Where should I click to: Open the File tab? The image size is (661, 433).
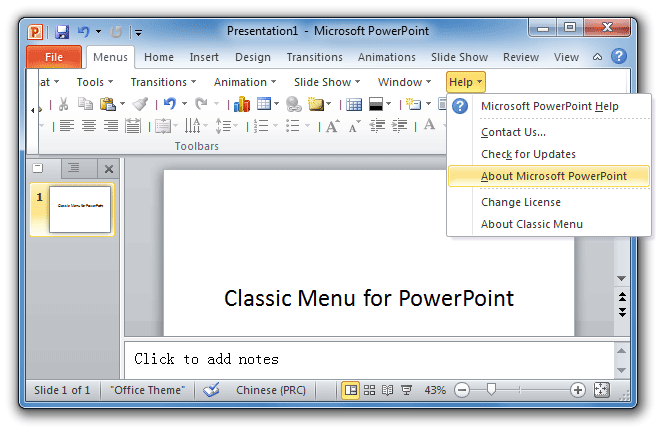pyautogui.click(x=54, y=57)
